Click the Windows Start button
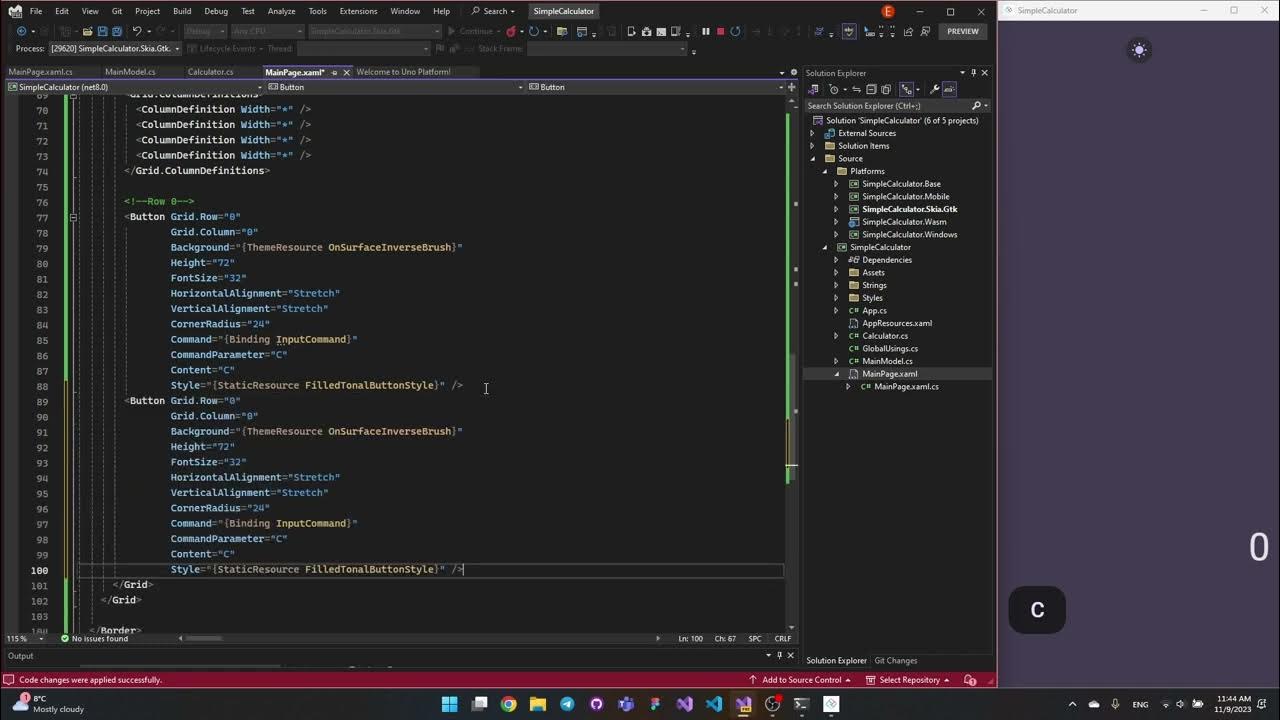Viewport: 1280px width, 720px height. tap(449, 704)
